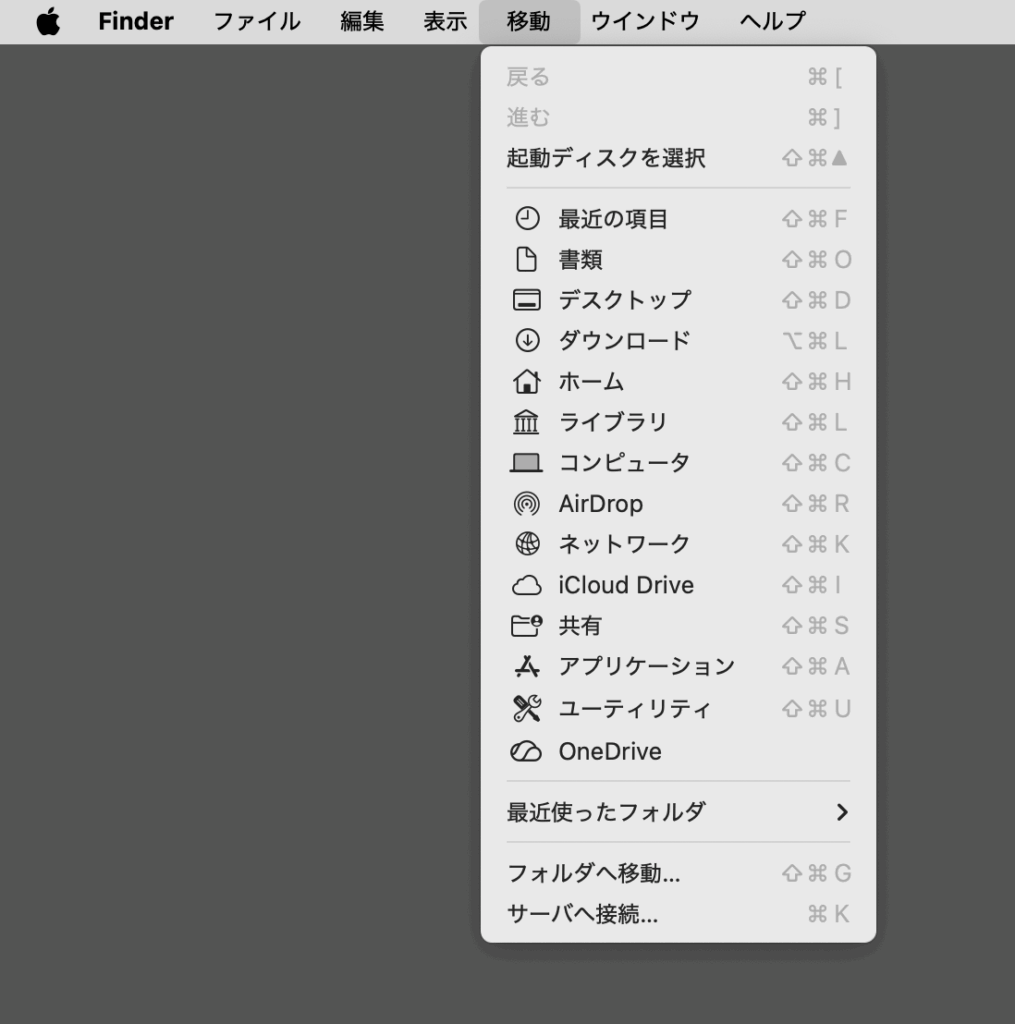Choose サーバへ接続... from the menu
Viewport: 1015px width, 1024px height.
point(583,914)
